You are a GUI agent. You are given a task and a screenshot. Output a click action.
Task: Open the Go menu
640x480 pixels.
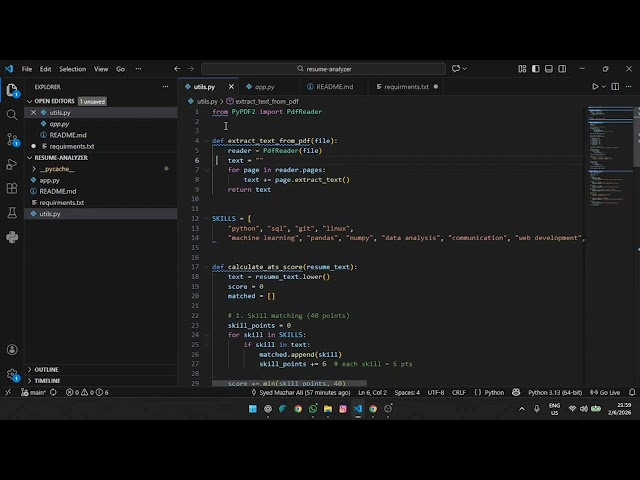[x=120, y=69]
